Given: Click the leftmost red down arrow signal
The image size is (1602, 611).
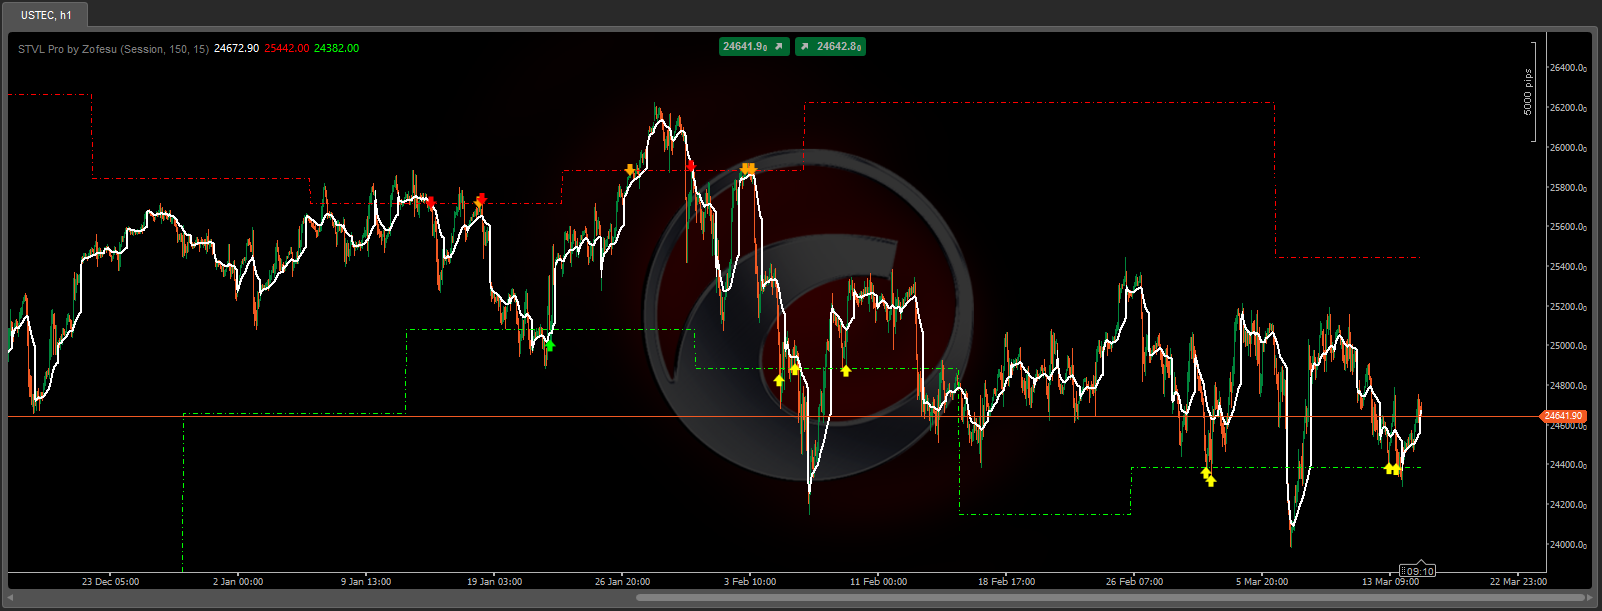Looking at the screenshot, I should [x=431, y=202].
